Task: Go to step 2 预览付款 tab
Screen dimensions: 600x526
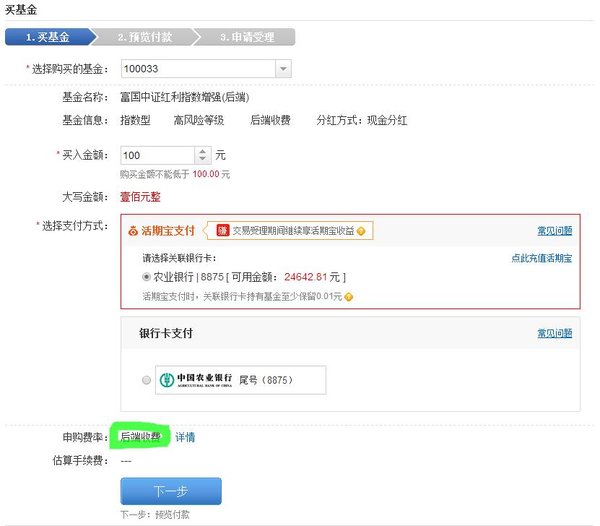Action: [145, 37]
